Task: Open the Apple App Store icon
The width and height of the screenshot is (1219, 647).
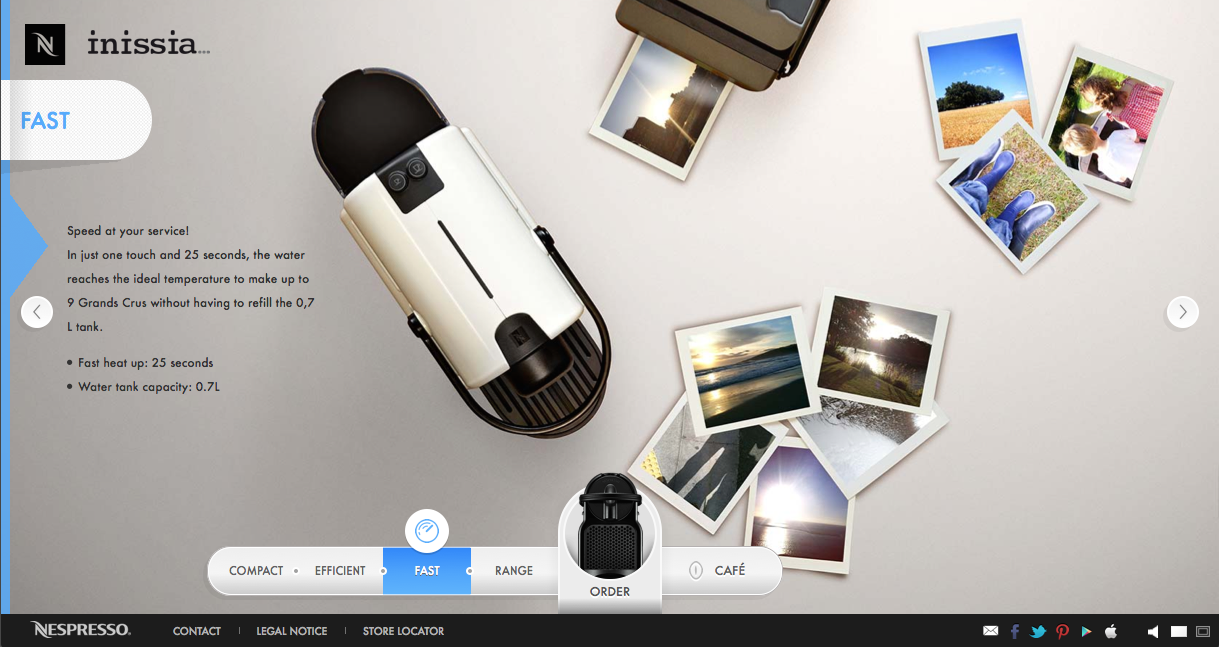Action: pyautogui.click(x=1110, y=631)
